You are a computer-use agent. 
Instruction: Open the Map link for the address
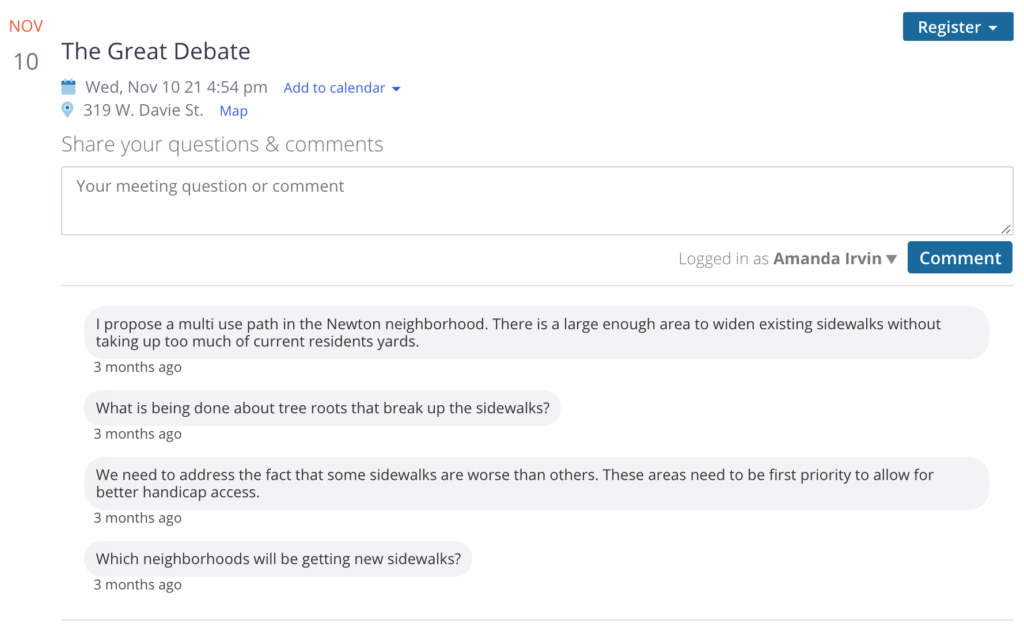[x=233, y=111]
